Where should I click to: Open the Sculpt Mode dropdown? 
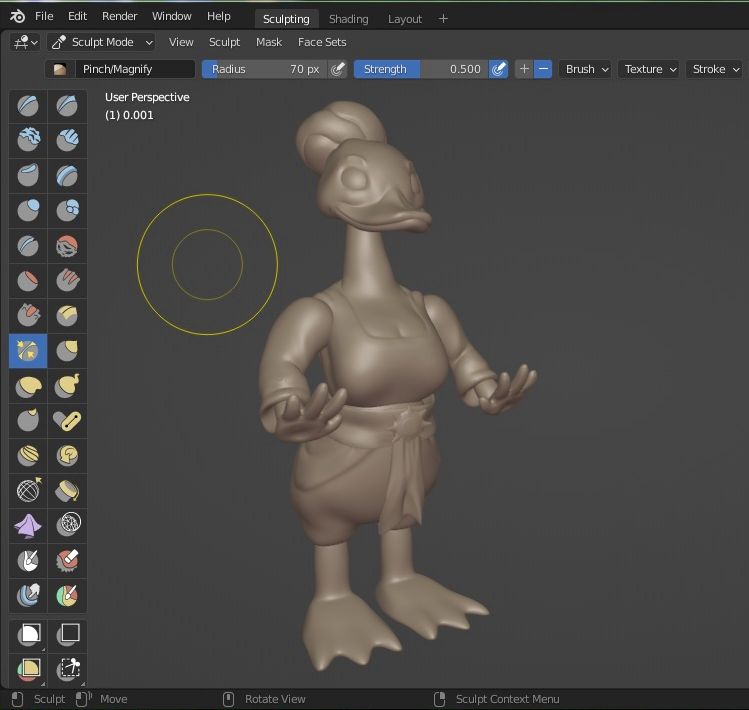102,42
